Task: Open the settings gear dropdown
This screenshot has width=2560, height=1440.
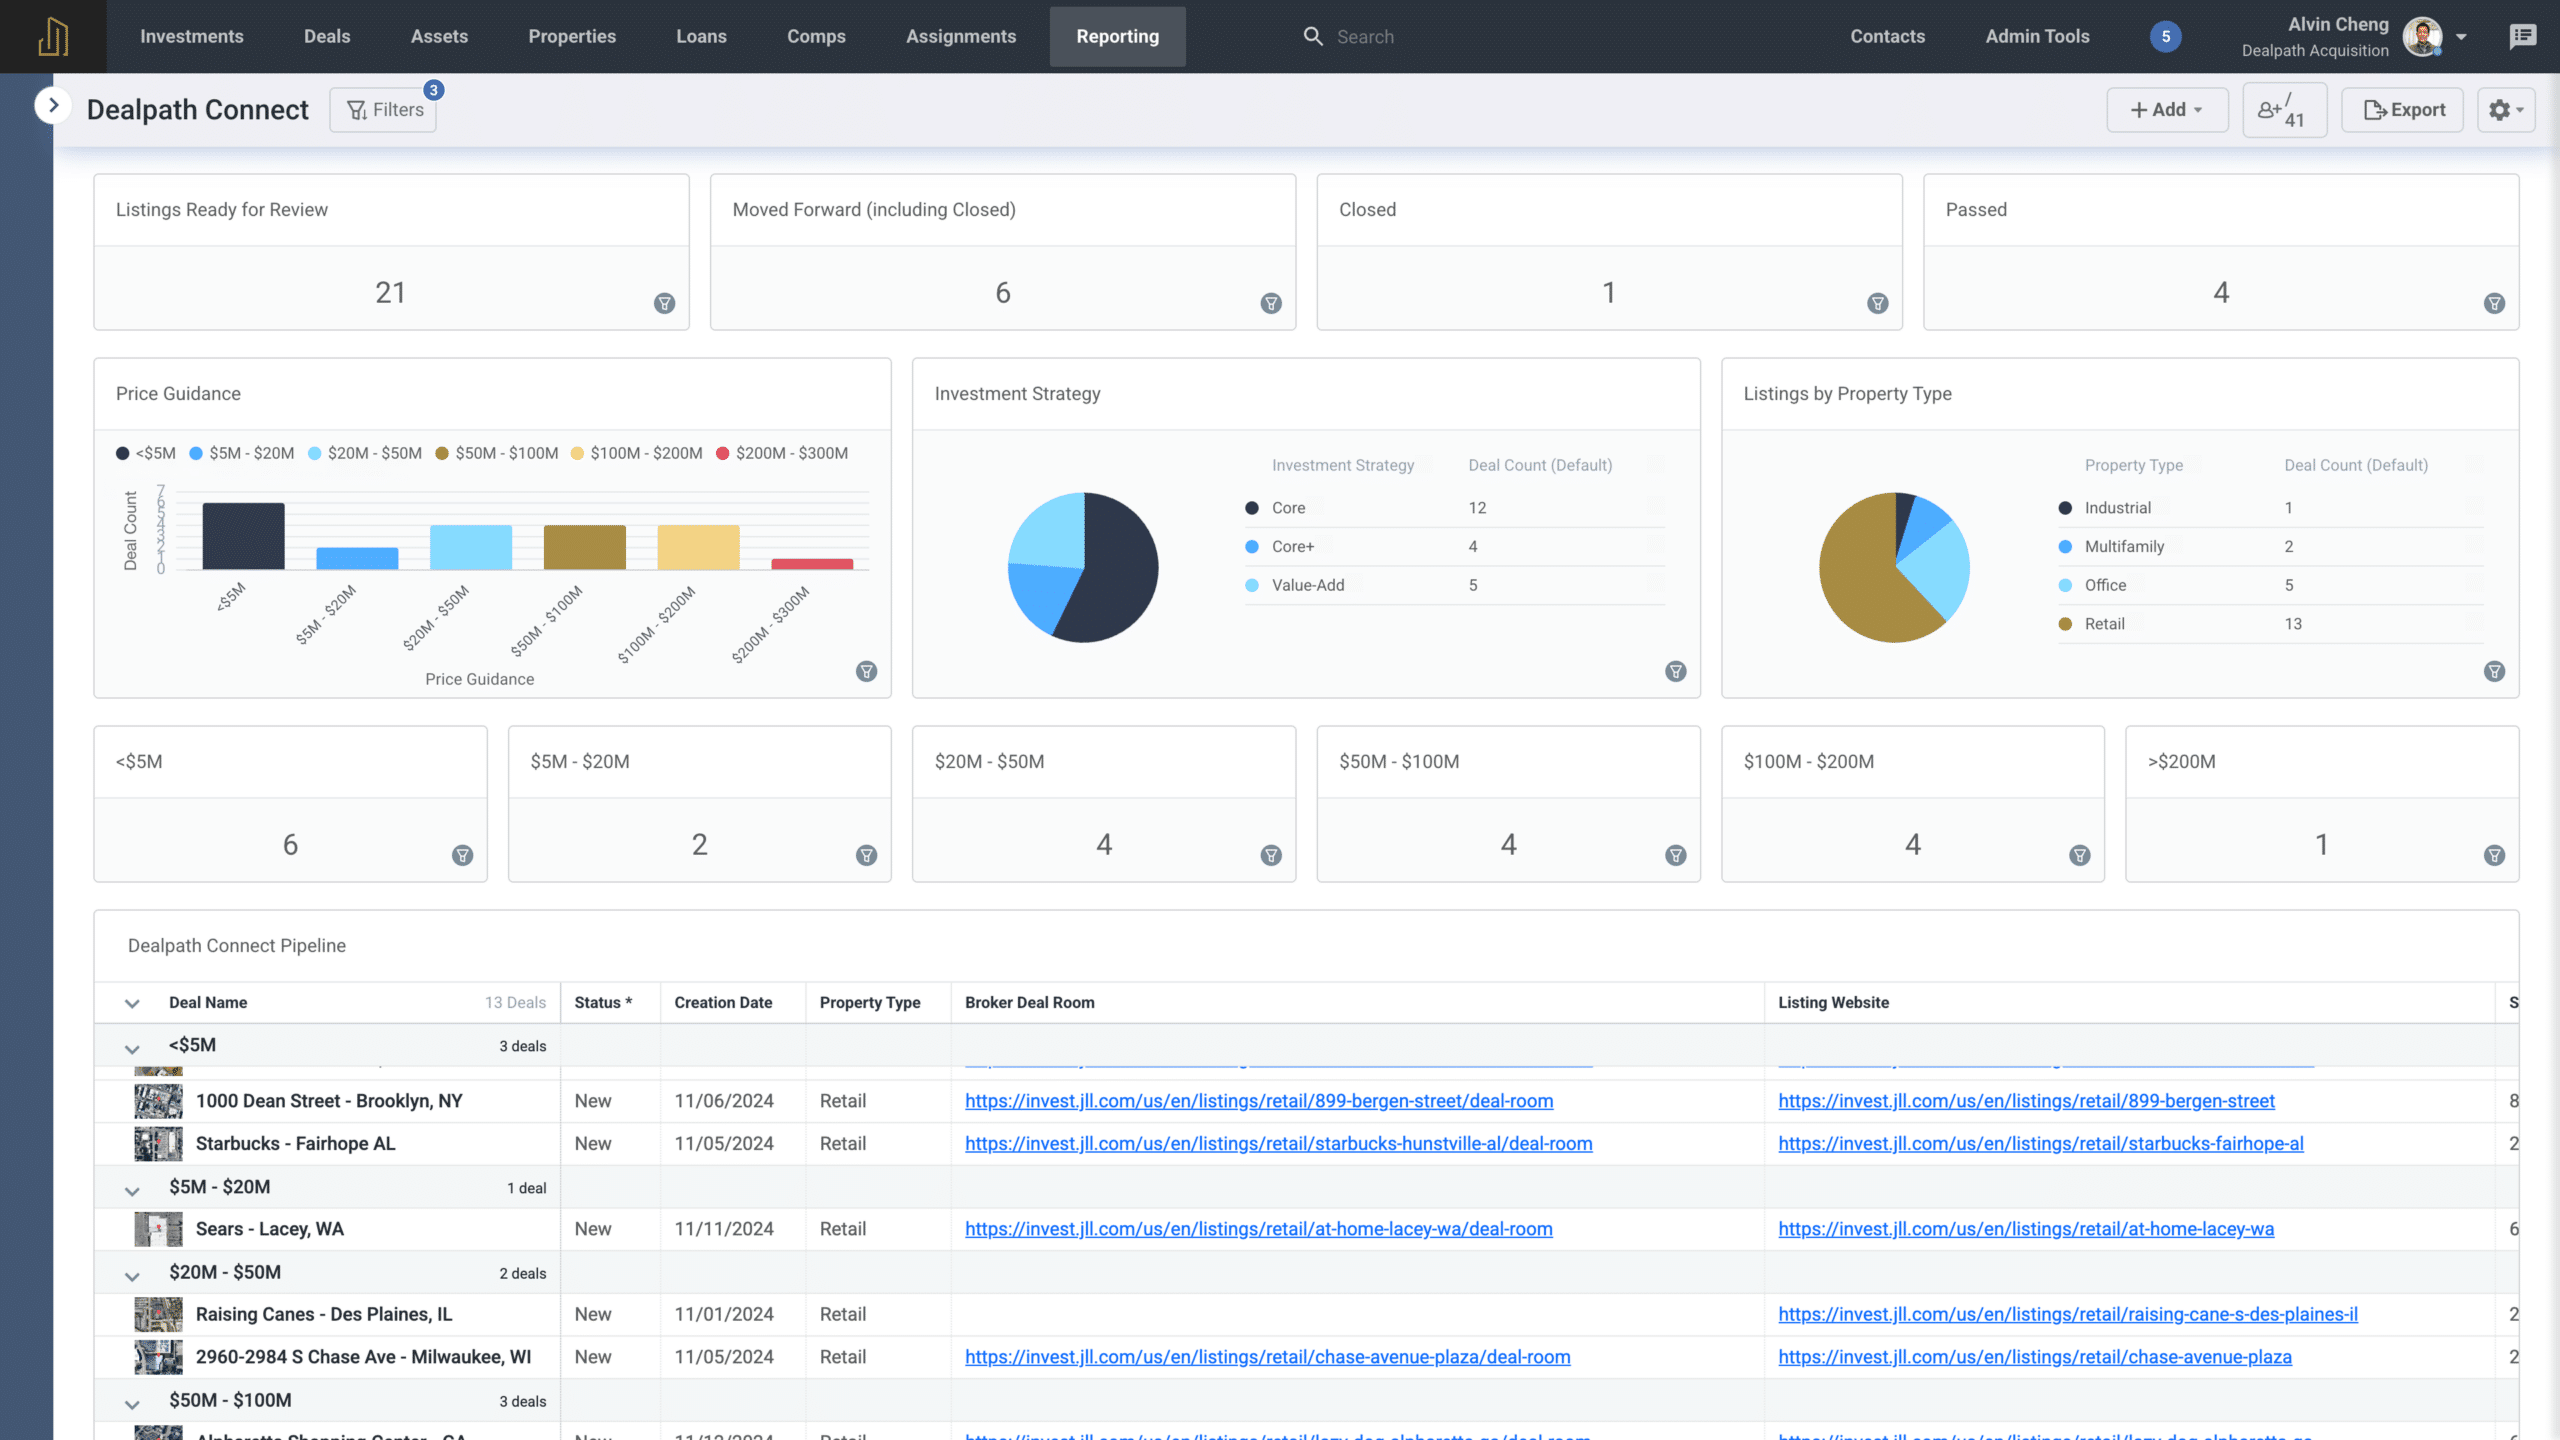Action: click(x=2505, y=110)
